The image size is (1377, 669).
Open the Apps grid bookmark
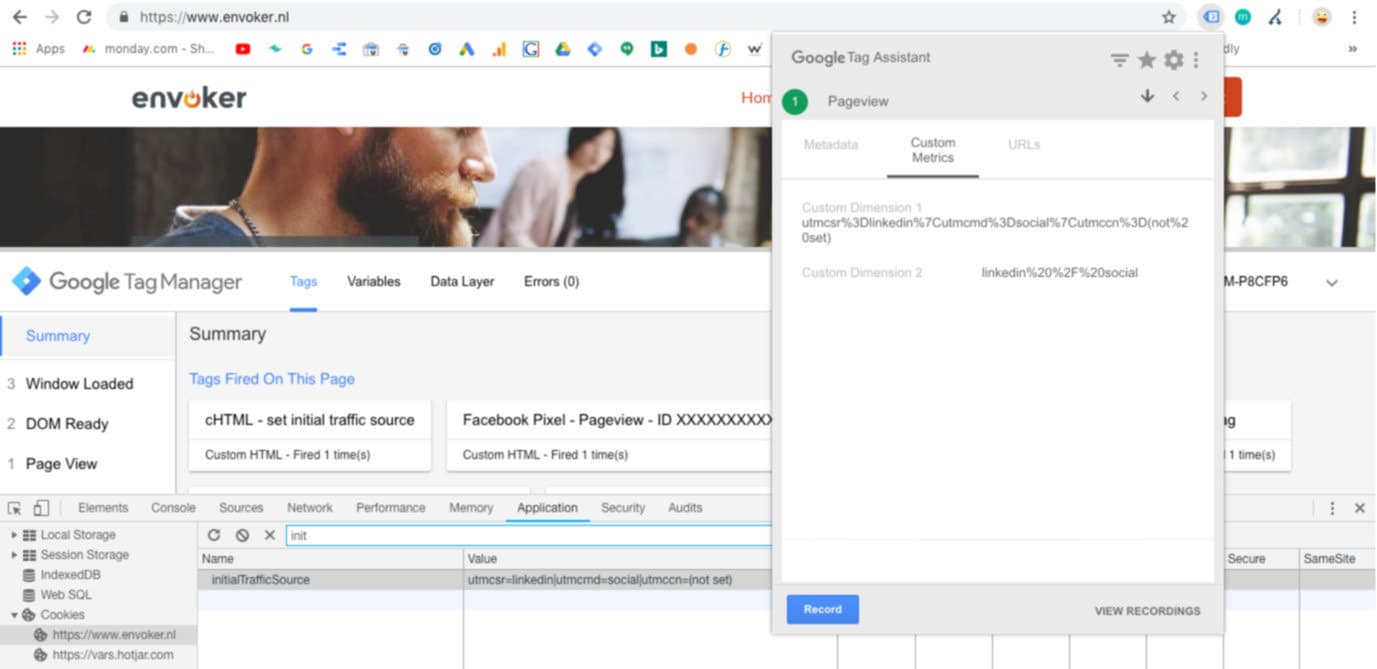[x=38, y=48]
